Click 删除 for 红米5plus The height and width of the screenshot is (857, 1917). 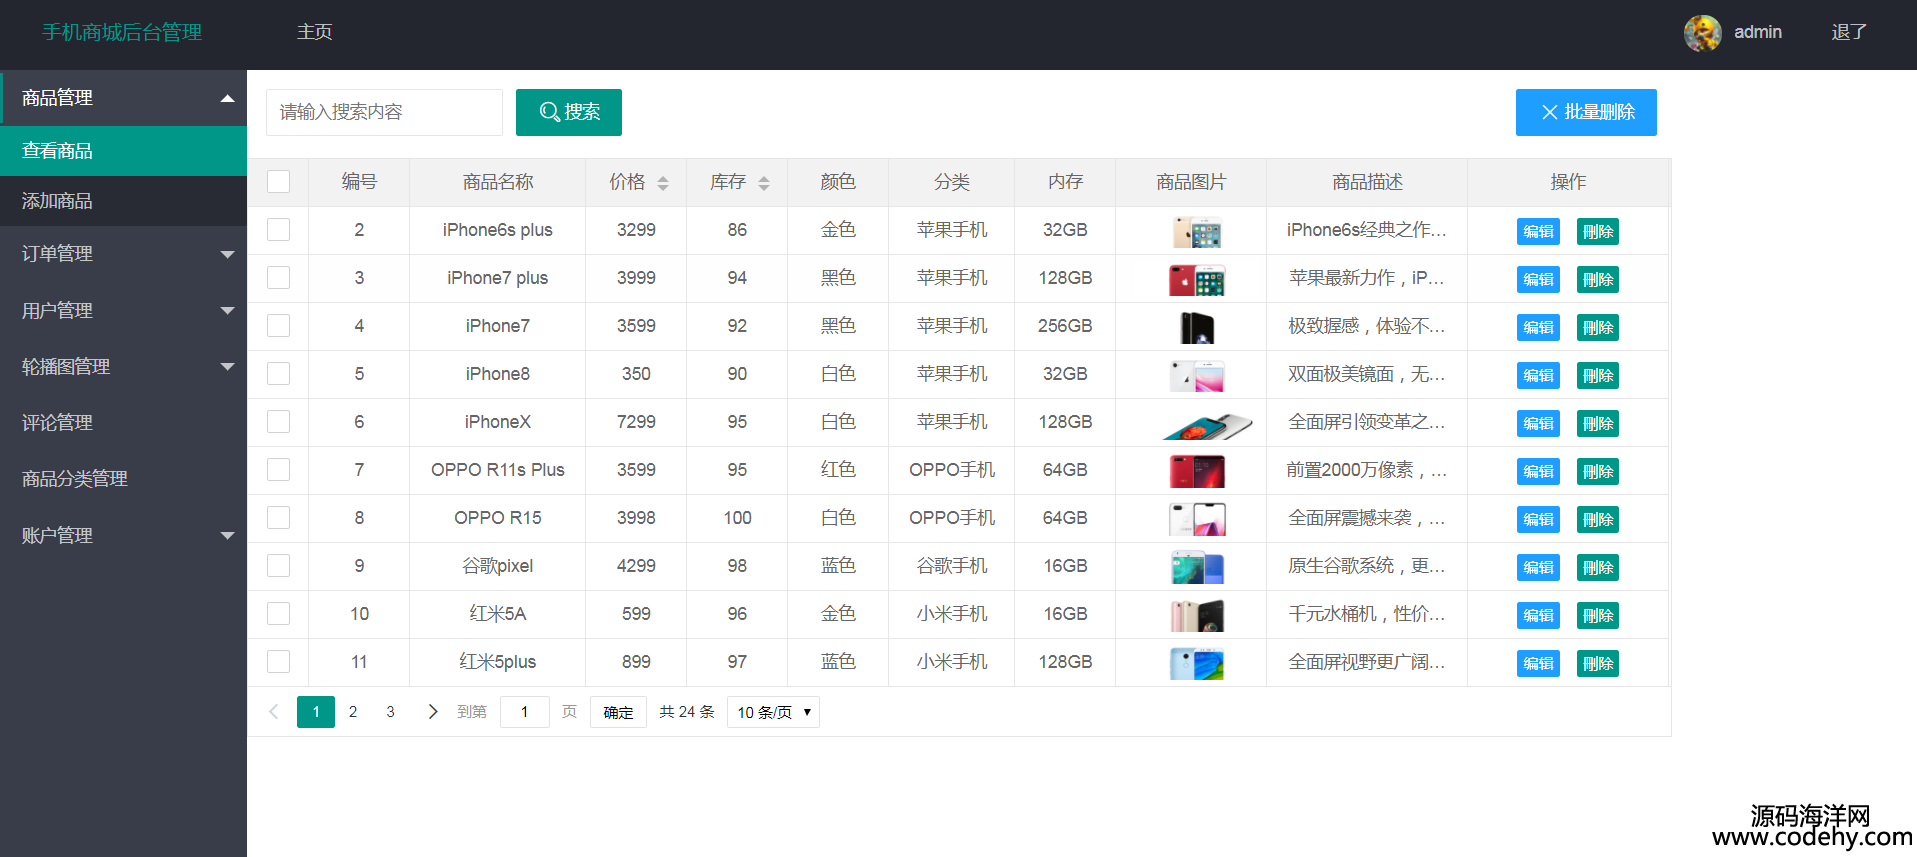click(1598, 664)
